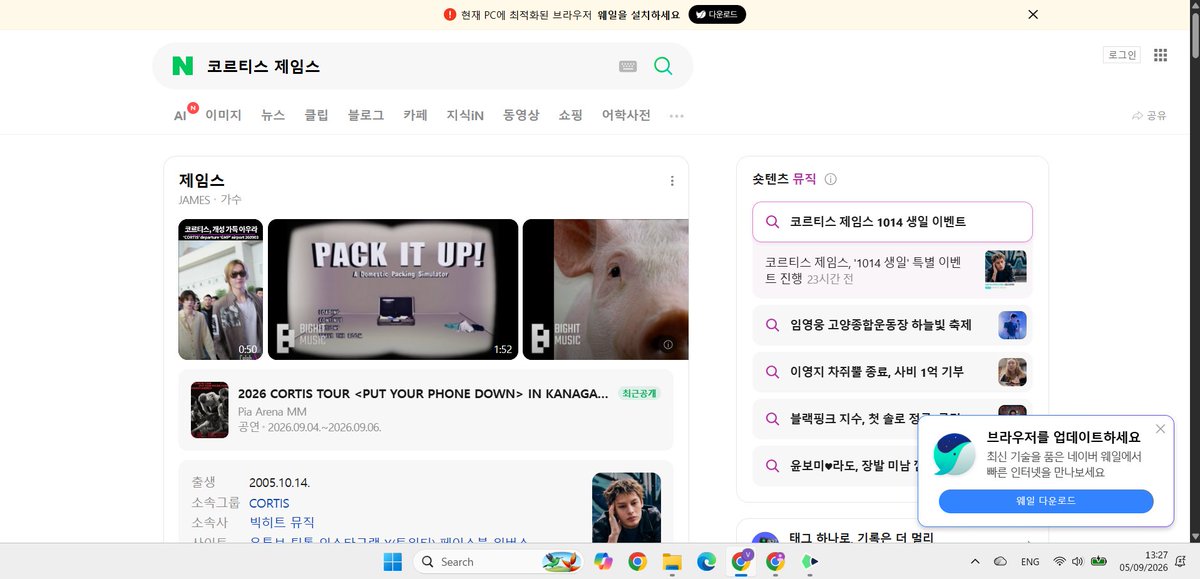Click the red warning icon in top banner

click(x=450, y=14)
